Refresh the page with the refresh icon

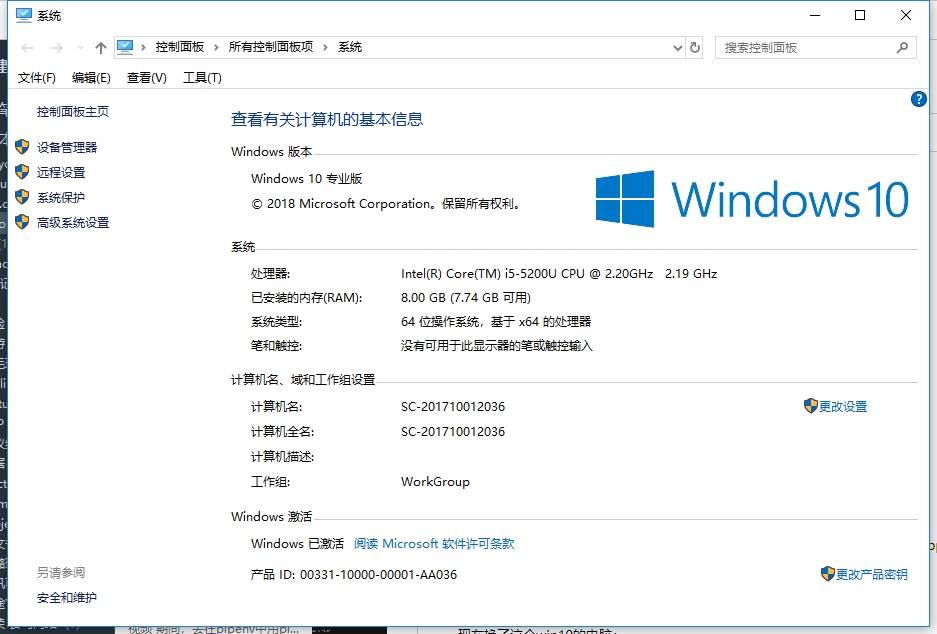[x=694, y=47]
